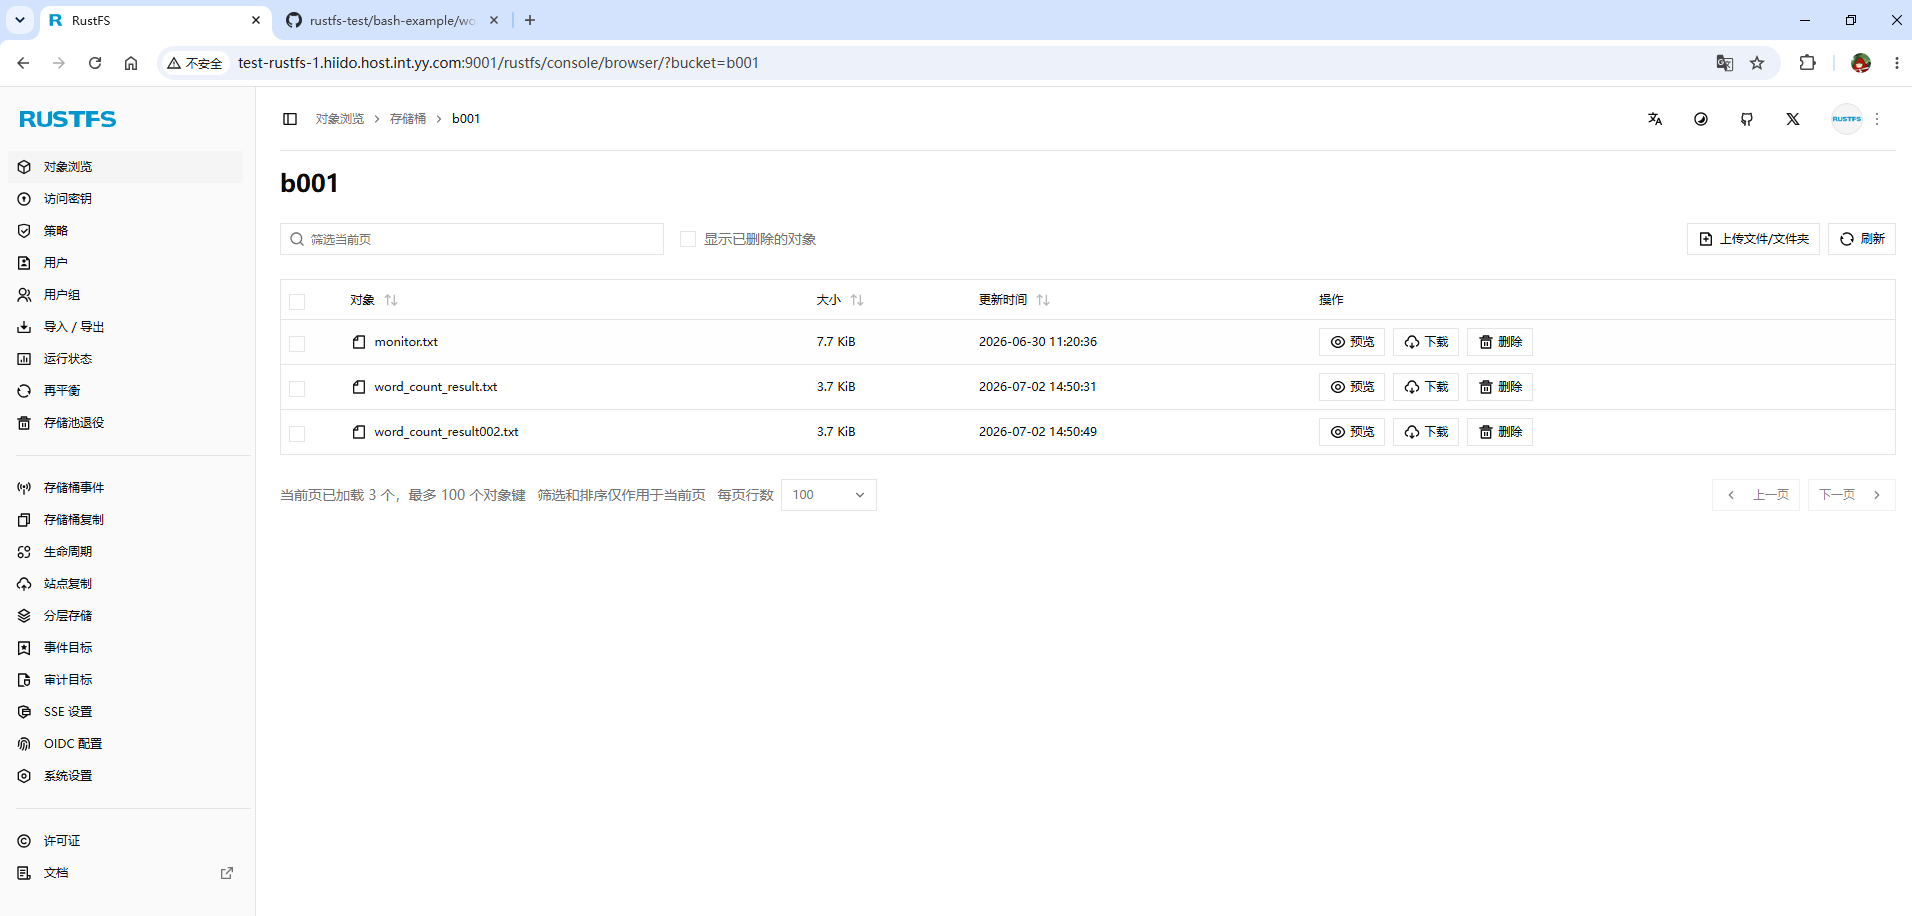This screenshot has height=916, width=1912.
Task: Open the GitHub icon in header
Action: 1747,119
